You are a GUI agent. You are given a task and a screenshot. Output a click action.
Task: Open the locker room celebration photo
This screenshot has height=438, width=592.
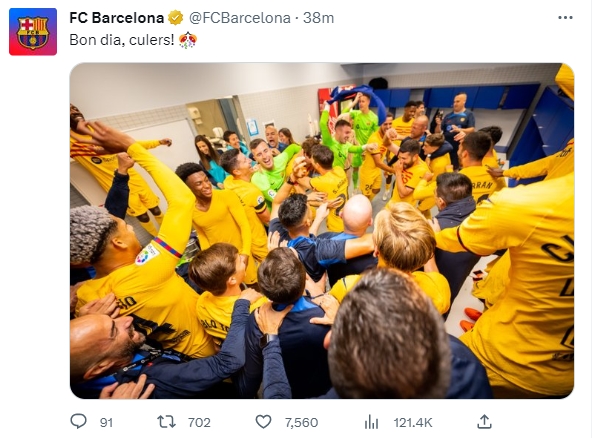pos(322,231)
